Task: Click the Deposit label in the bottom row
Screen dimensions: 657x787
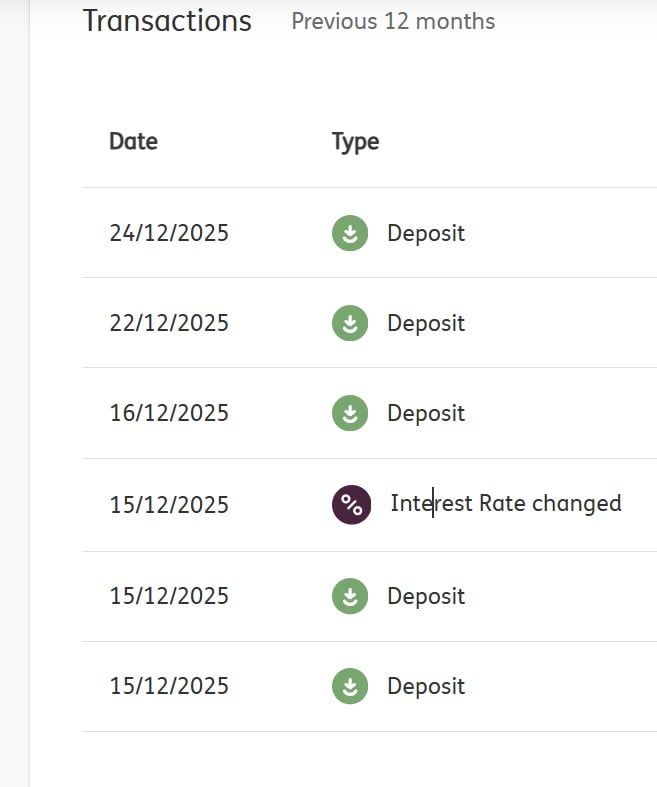Action: point(426,686)
